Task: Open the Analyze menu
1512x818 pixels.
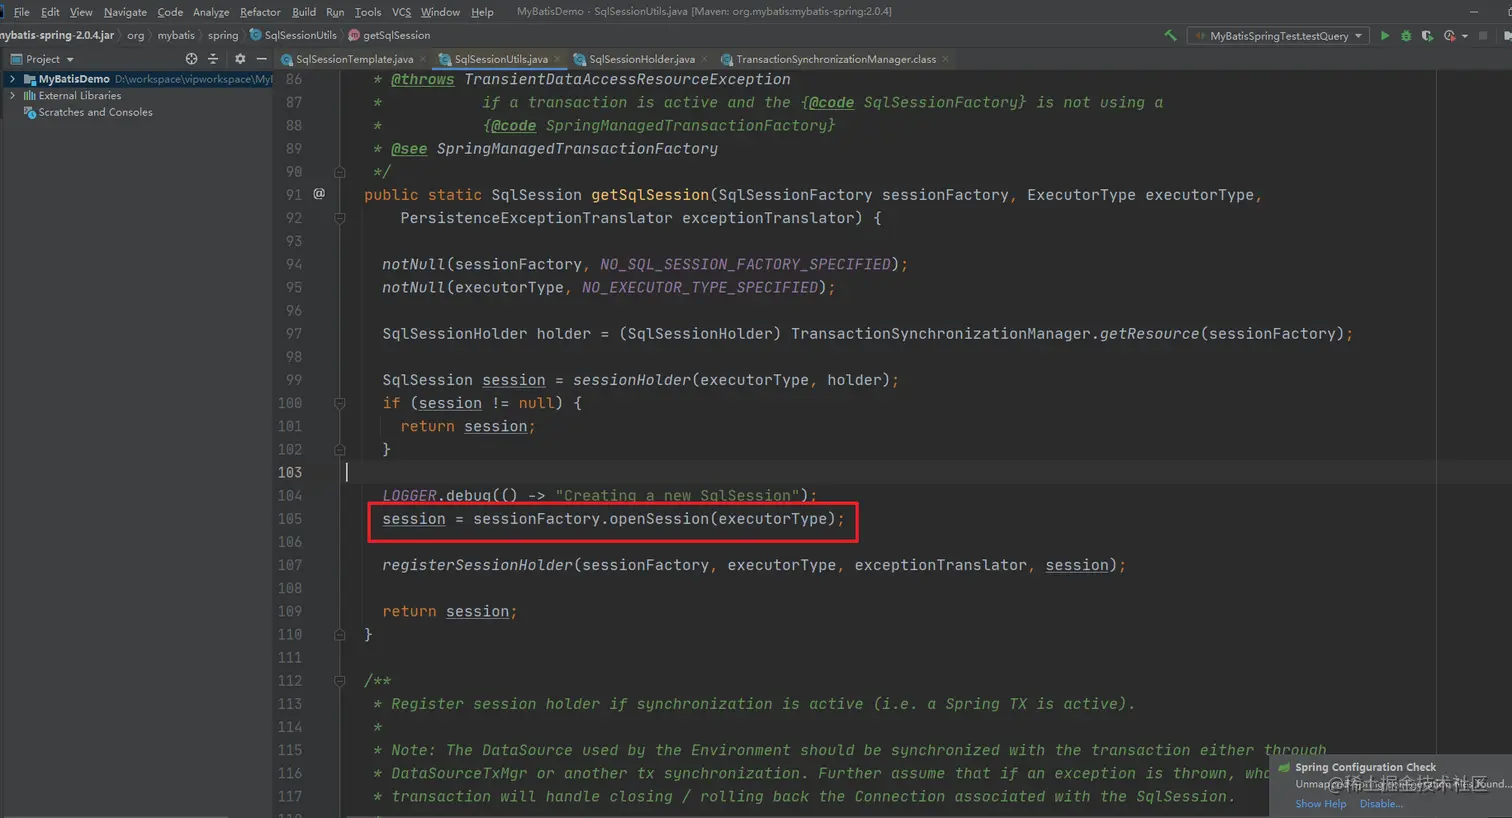Action: pyautogui.click(x=211, y=12)
